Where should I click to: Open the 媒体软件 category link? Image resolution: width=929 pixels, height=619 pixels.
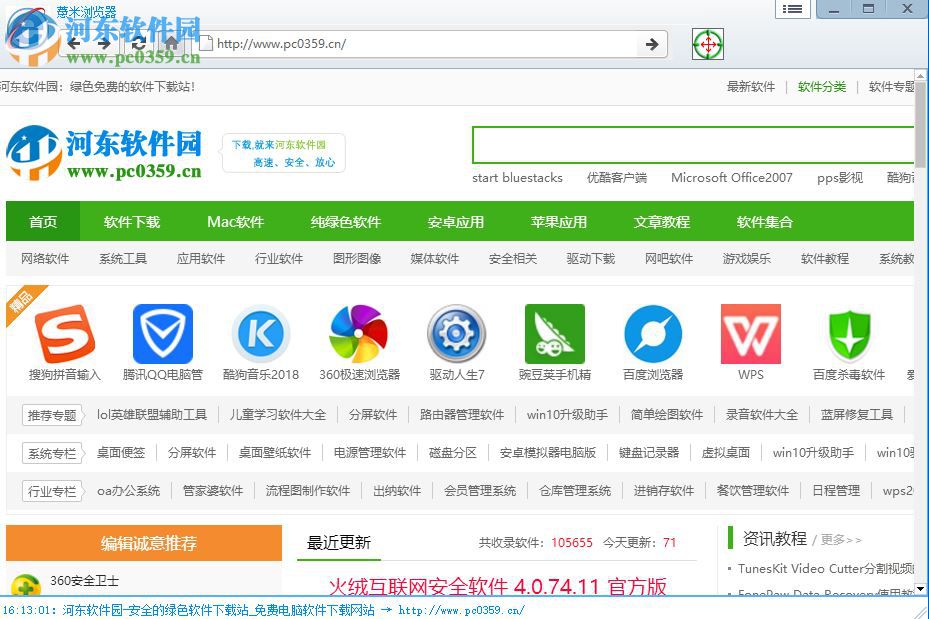[435, 258]
